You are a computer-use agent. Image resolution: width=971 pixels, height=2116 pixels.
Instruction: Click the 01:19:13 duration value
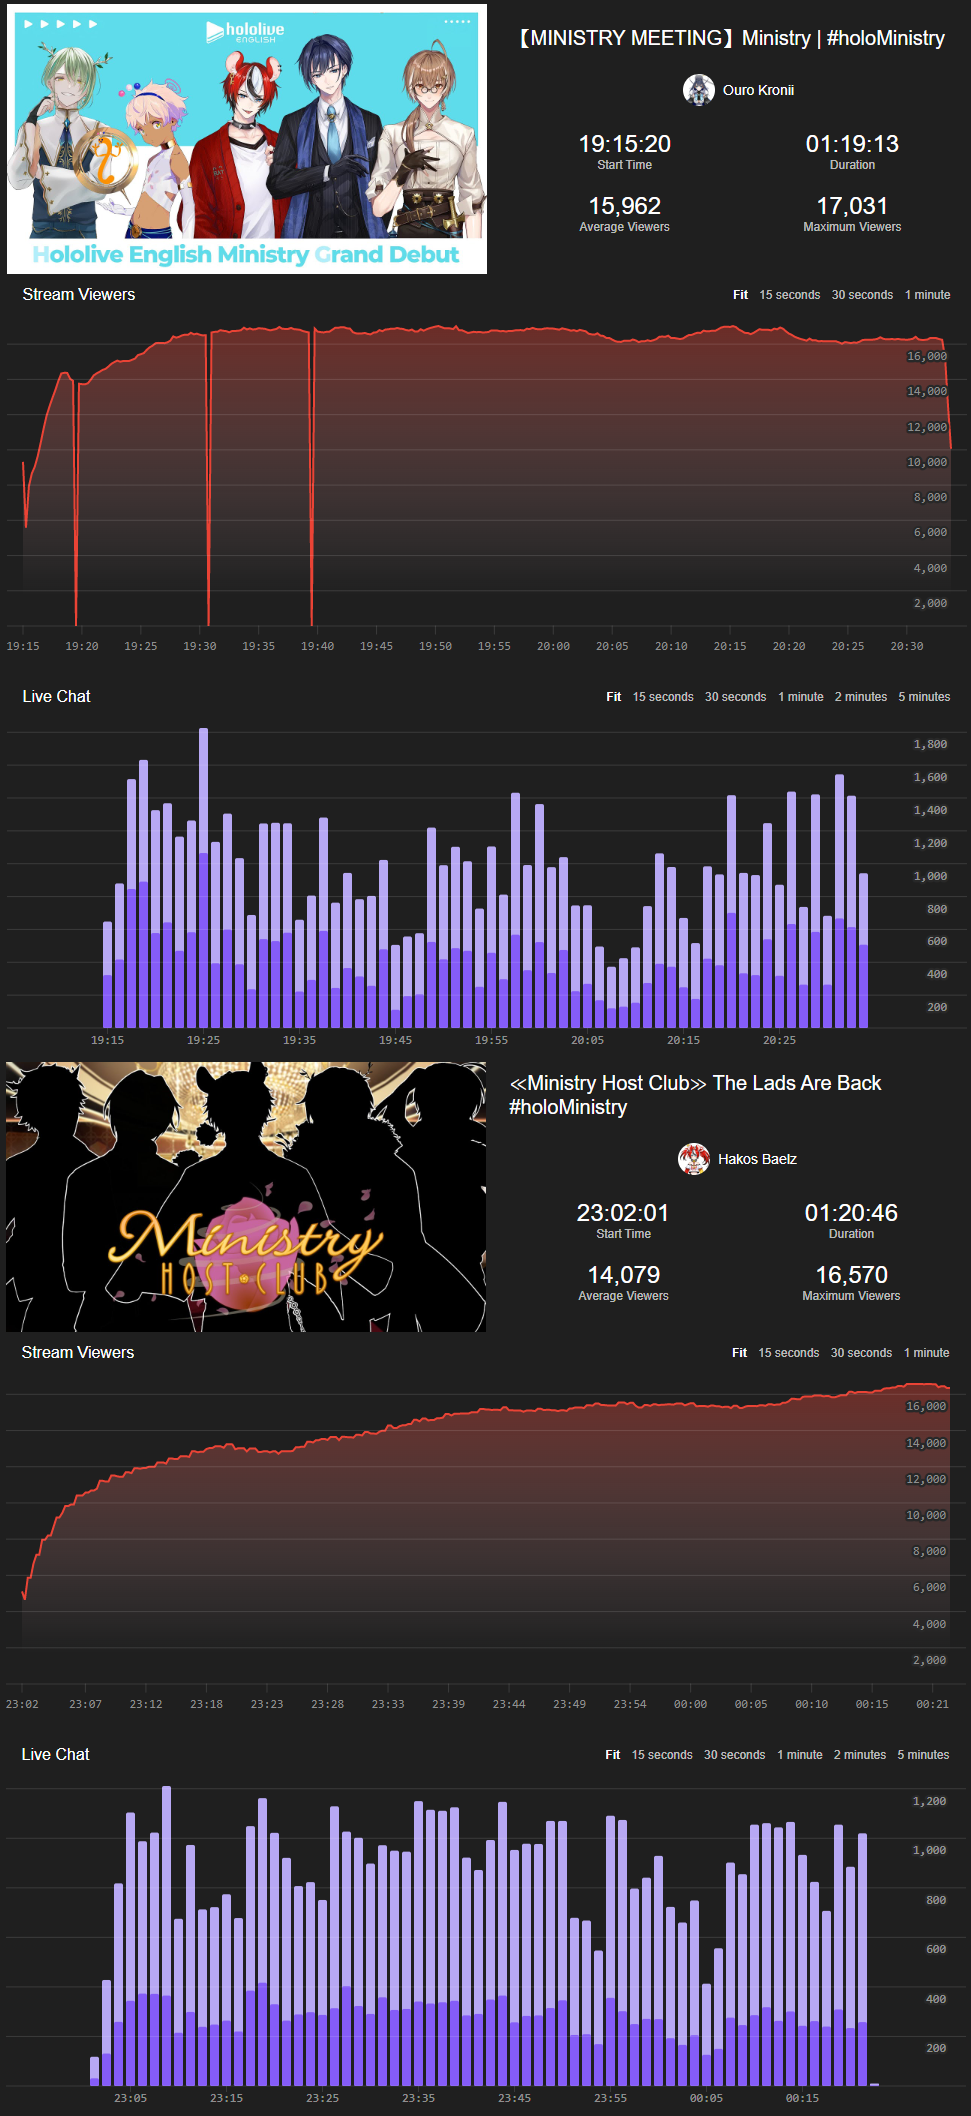852,144
